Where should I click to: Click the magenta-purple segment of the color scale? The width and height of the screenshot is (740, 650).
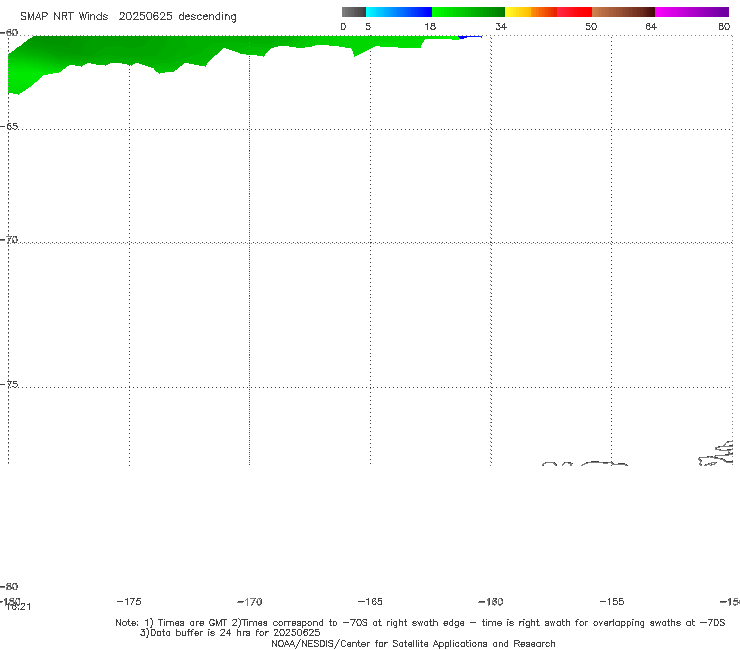click(692, 12)
